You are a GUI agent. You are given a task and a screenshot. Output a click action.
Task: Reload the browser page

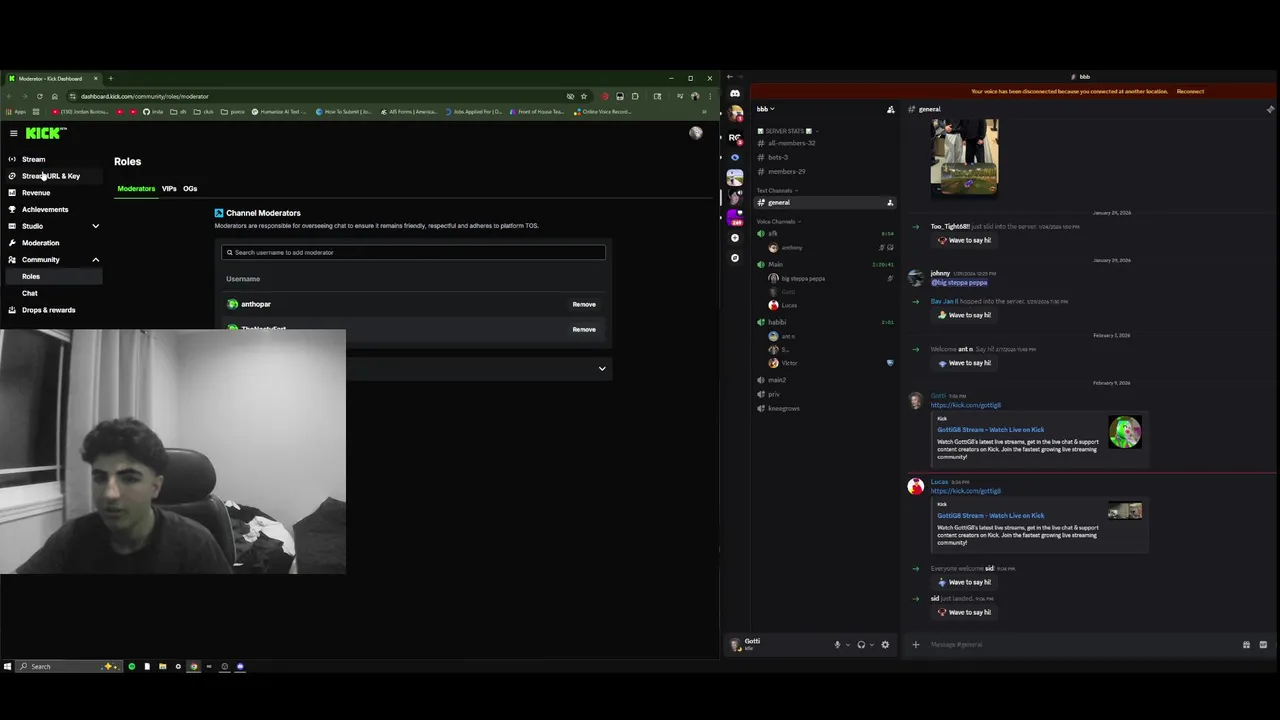(40, 96)
